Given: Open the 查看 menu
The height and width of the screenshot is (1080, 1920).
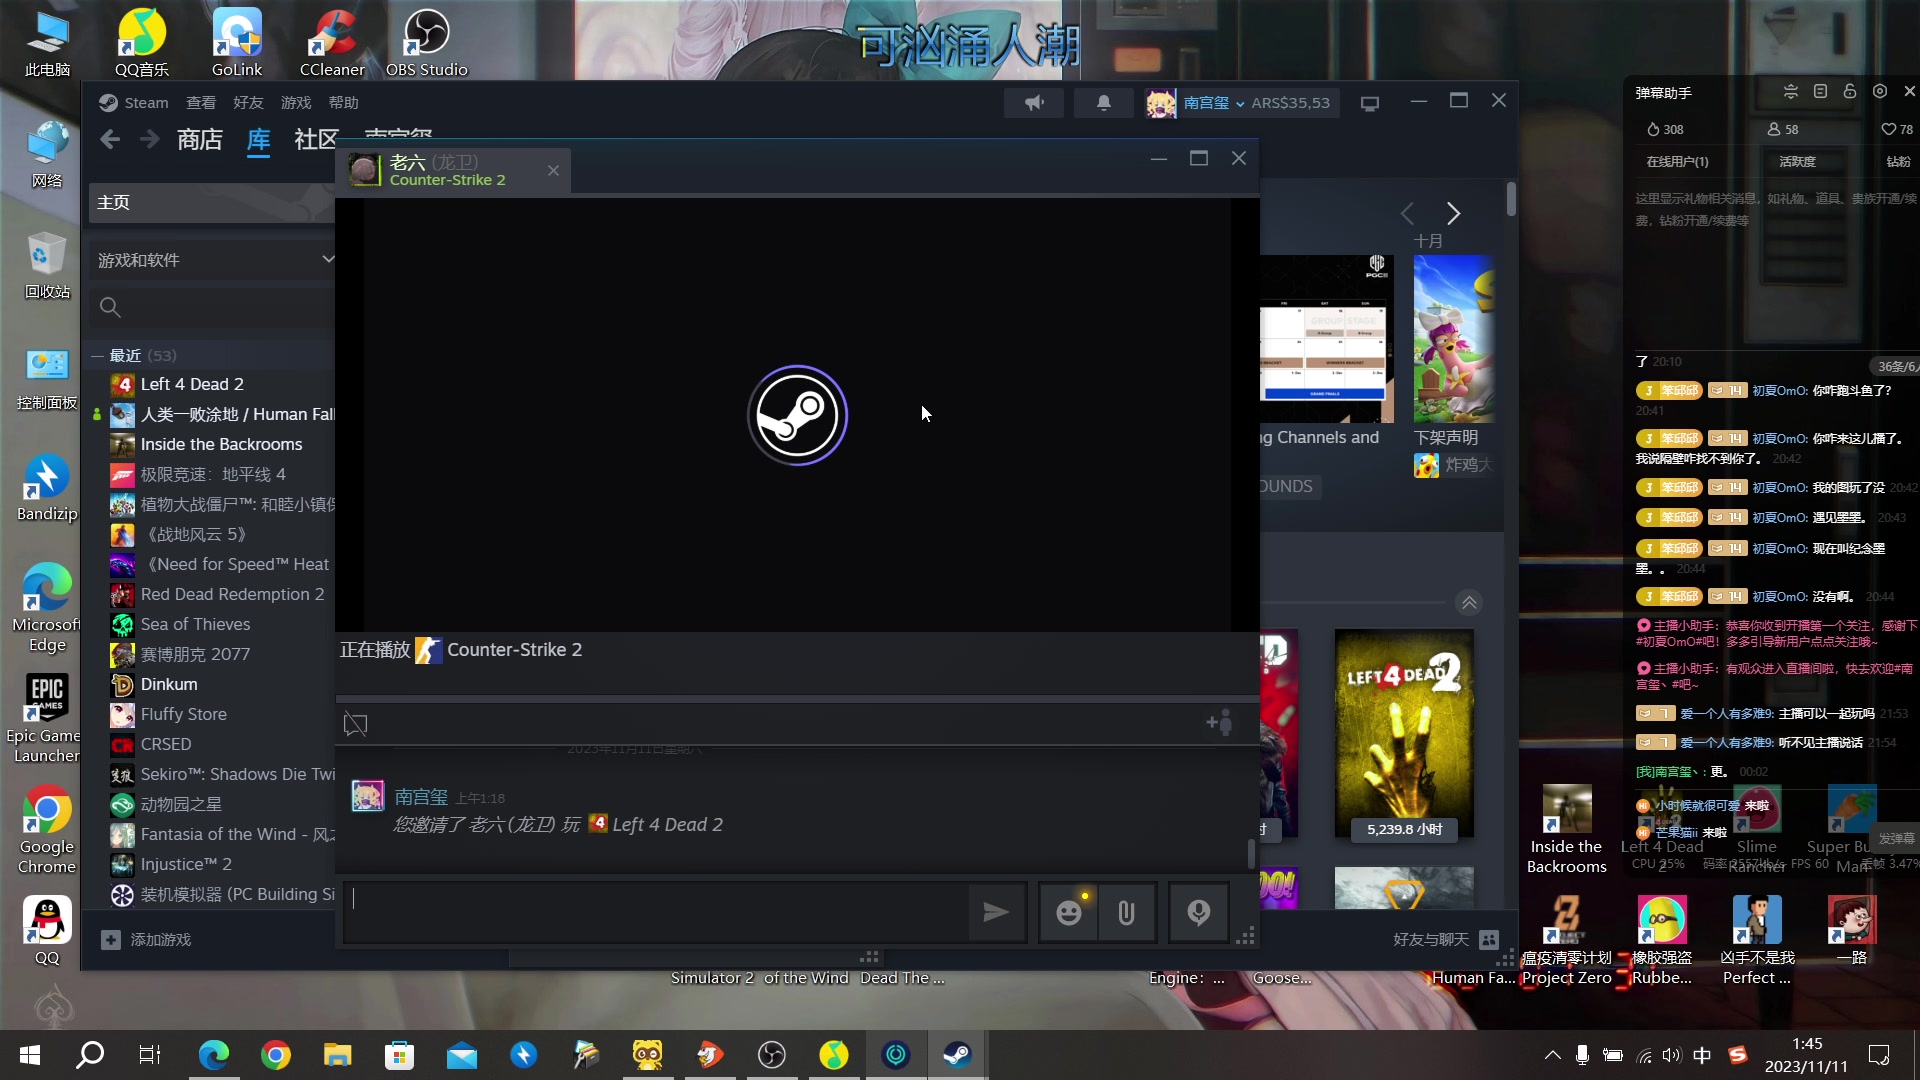Looking at the screenshot, I should point(200,103).
